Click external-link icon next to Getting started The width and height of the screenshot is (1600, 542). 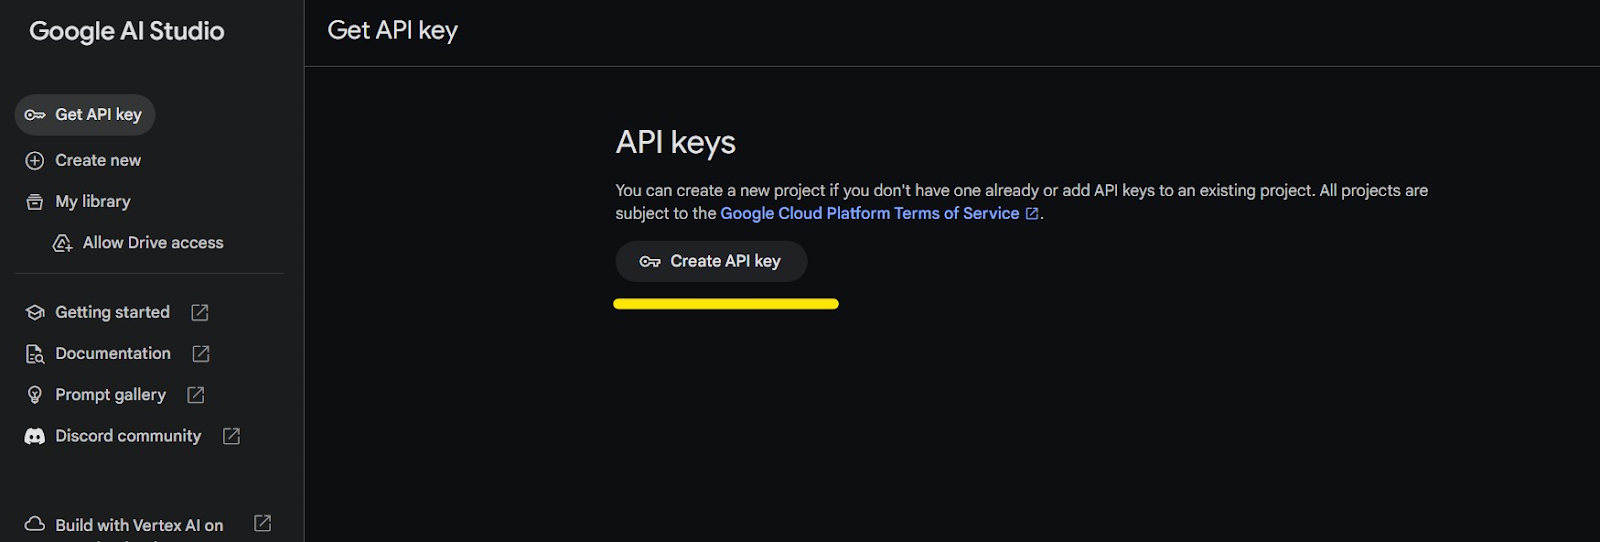[200, 312]
